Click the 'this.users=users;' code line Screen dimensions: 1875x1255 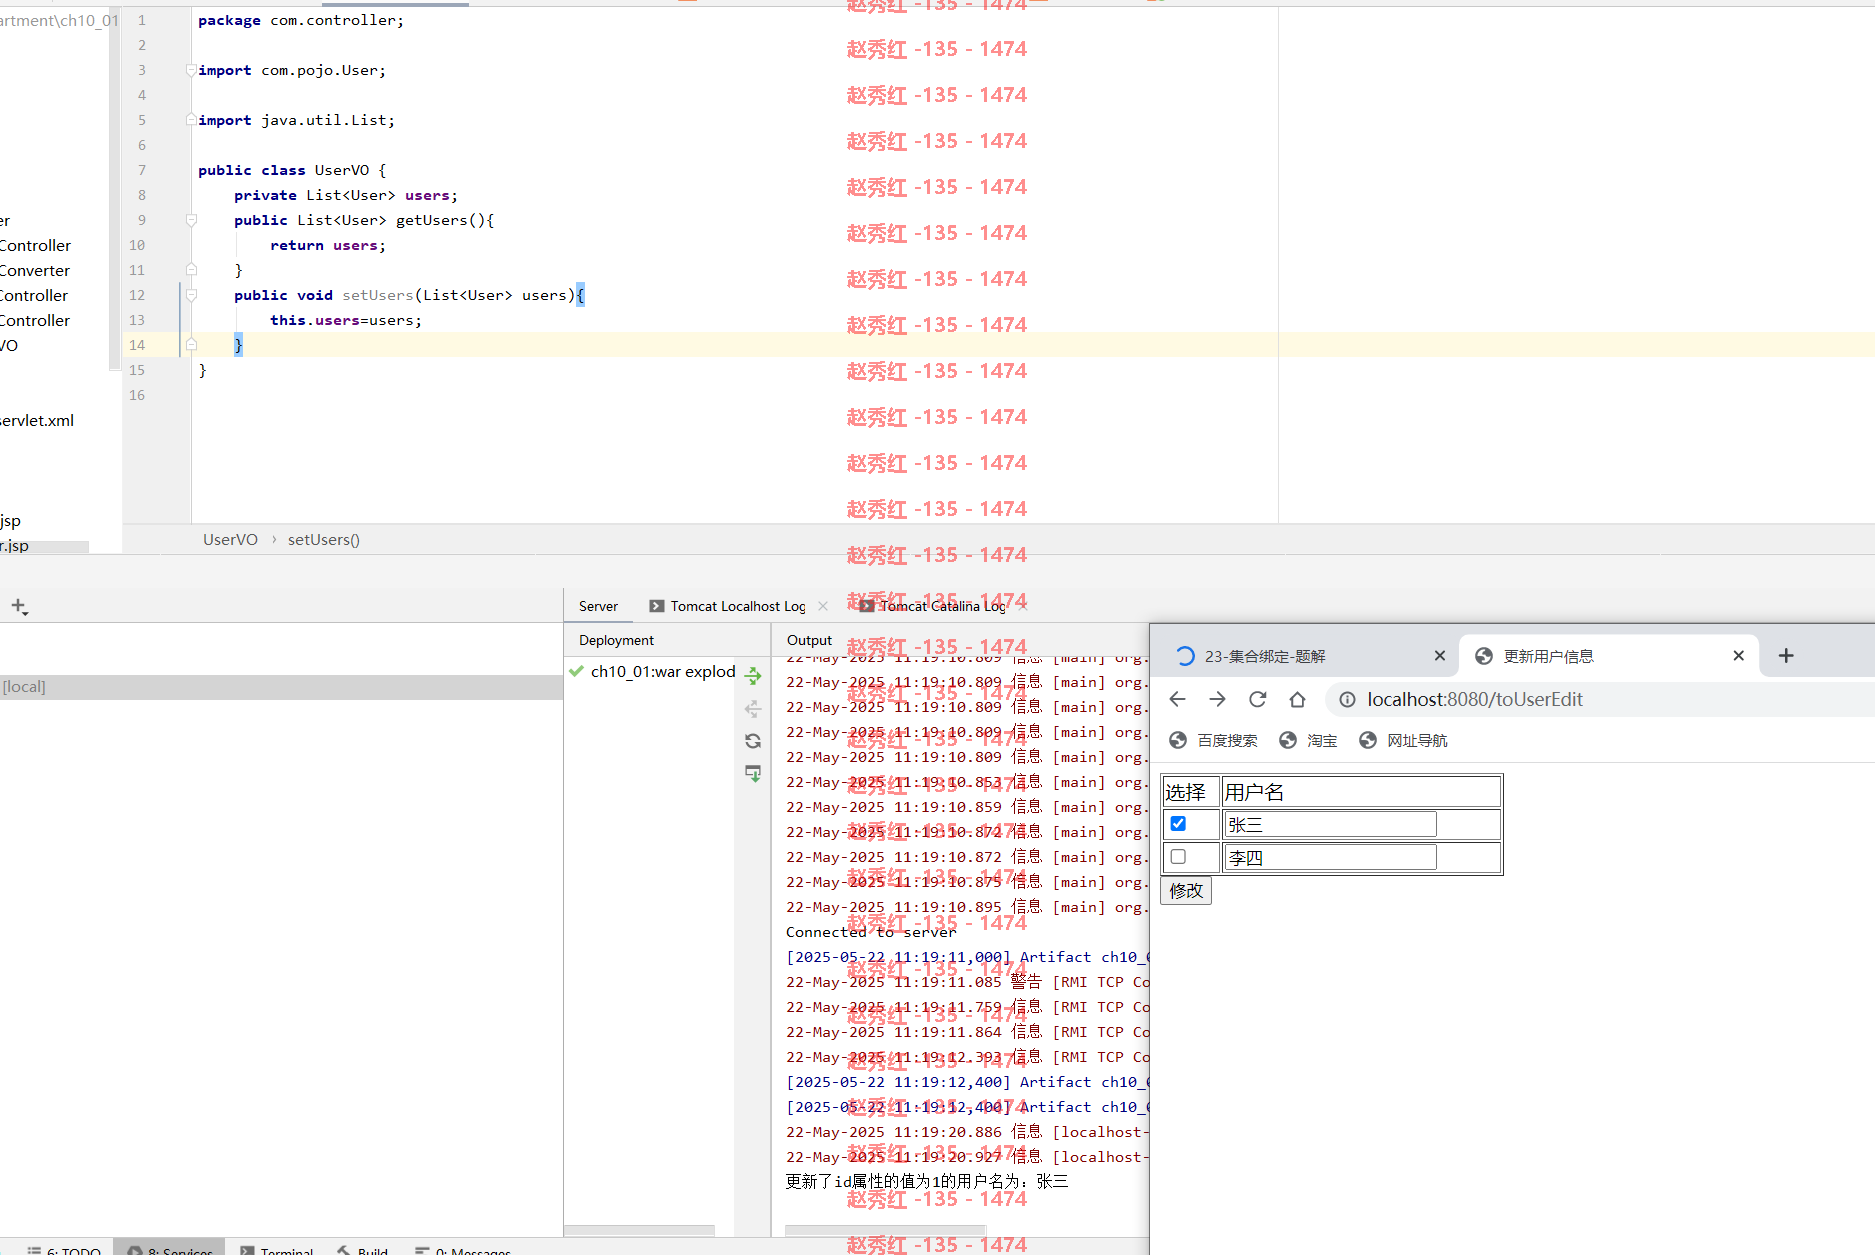pos(346,320)
